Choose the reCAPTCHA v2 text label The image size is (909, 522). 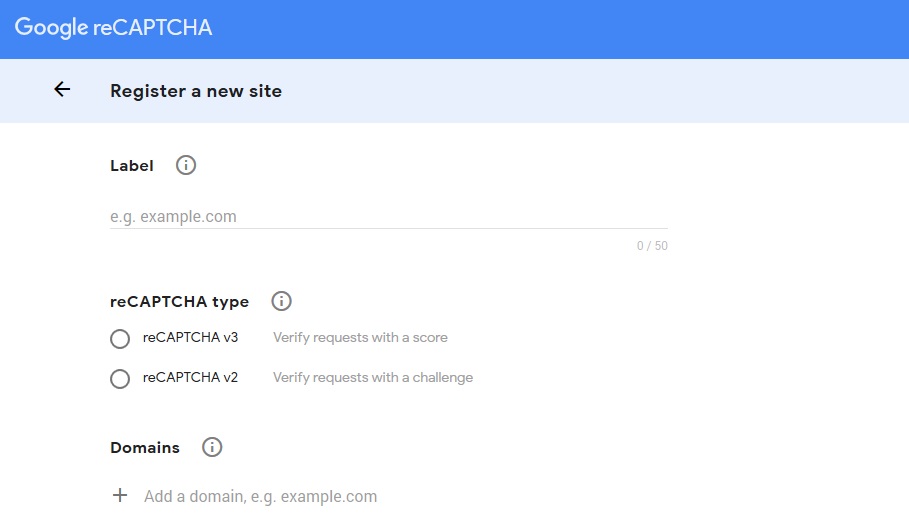point(190,378)
